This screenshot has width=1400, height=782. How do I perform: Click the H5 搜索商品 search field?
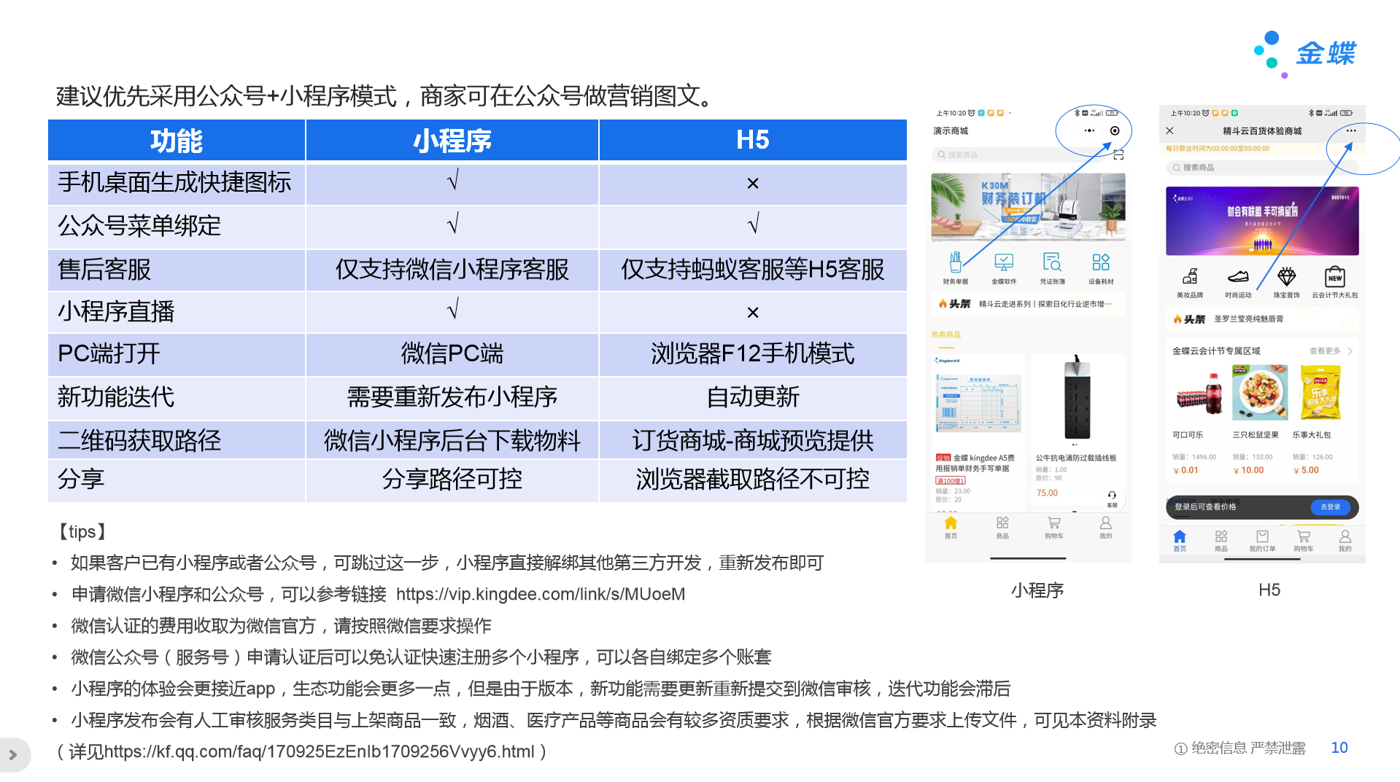[1262, 168]
